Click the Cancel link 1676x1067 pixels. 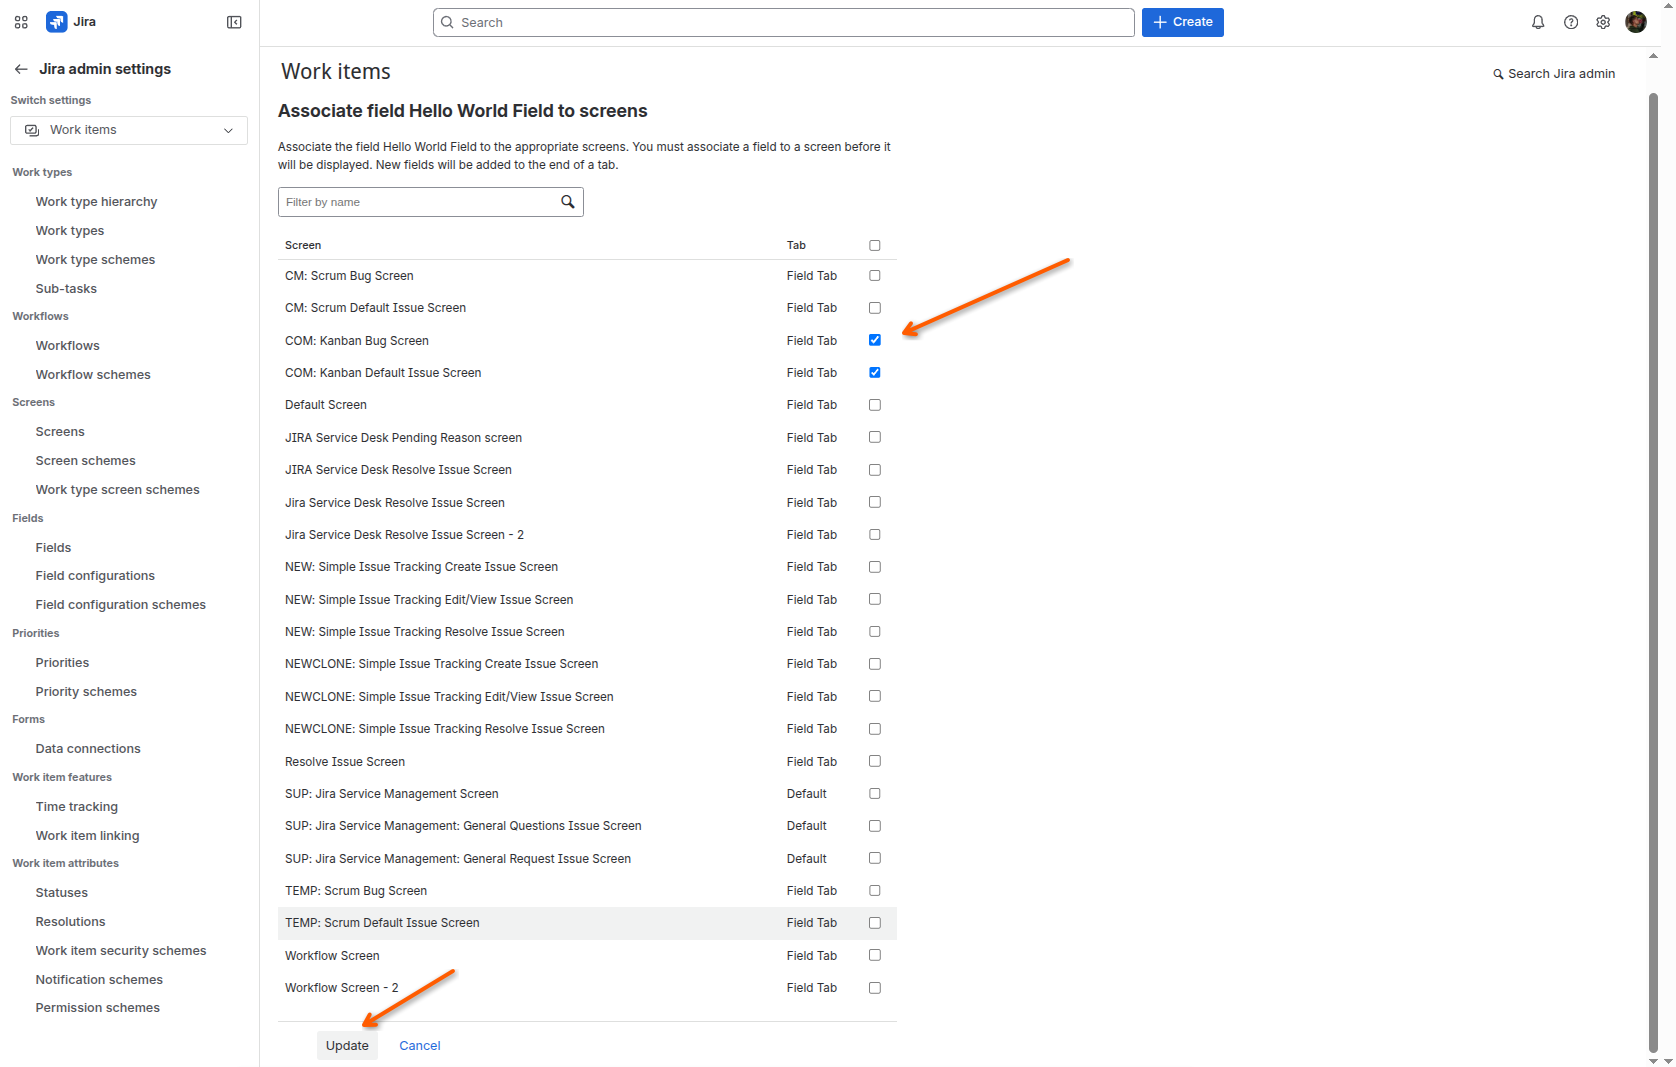420,1046
